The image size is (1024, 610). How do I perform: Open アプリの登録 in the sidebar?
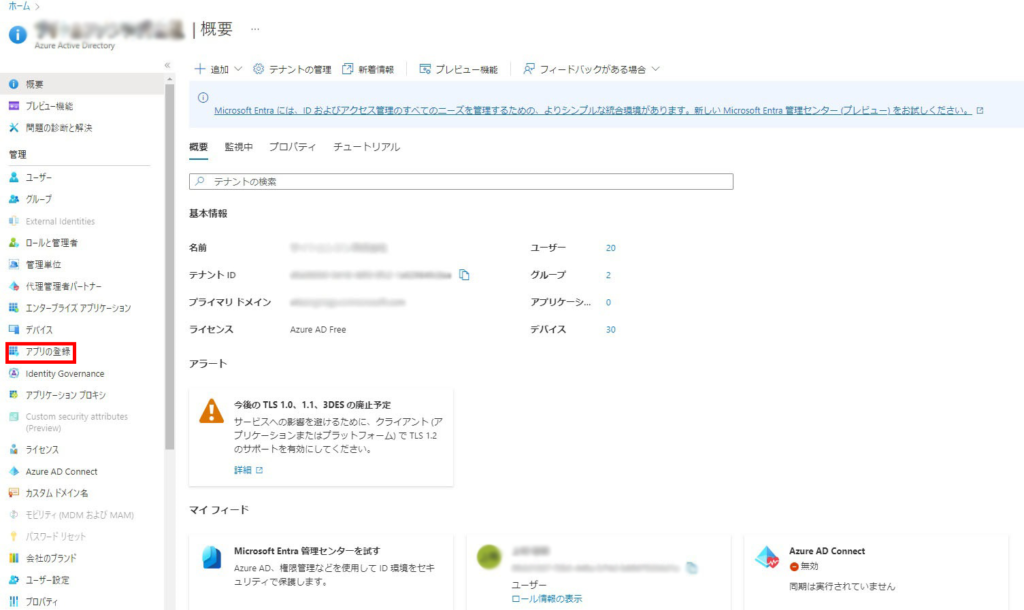point(48,351)
